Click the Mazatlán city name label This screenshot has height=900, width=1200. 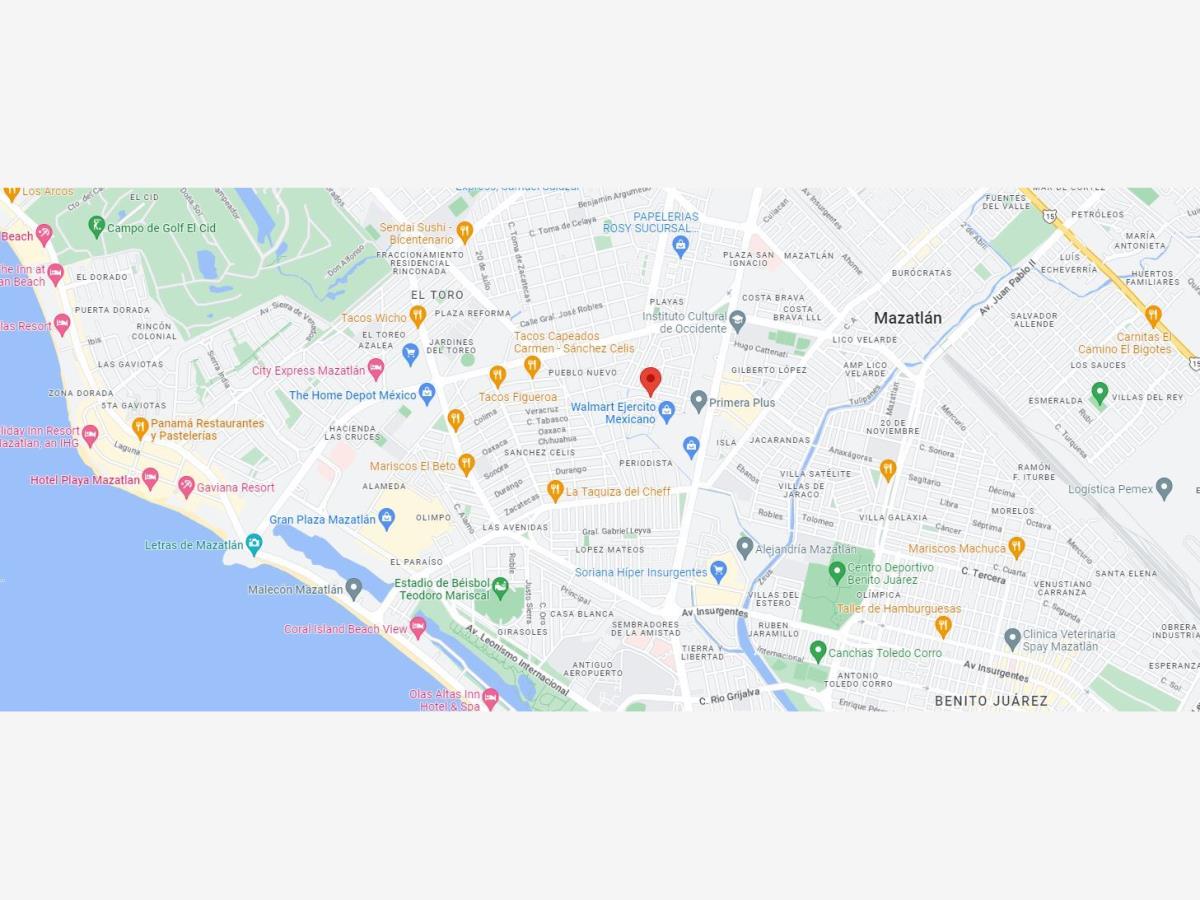pyautogui.click(x=908, y=318)
